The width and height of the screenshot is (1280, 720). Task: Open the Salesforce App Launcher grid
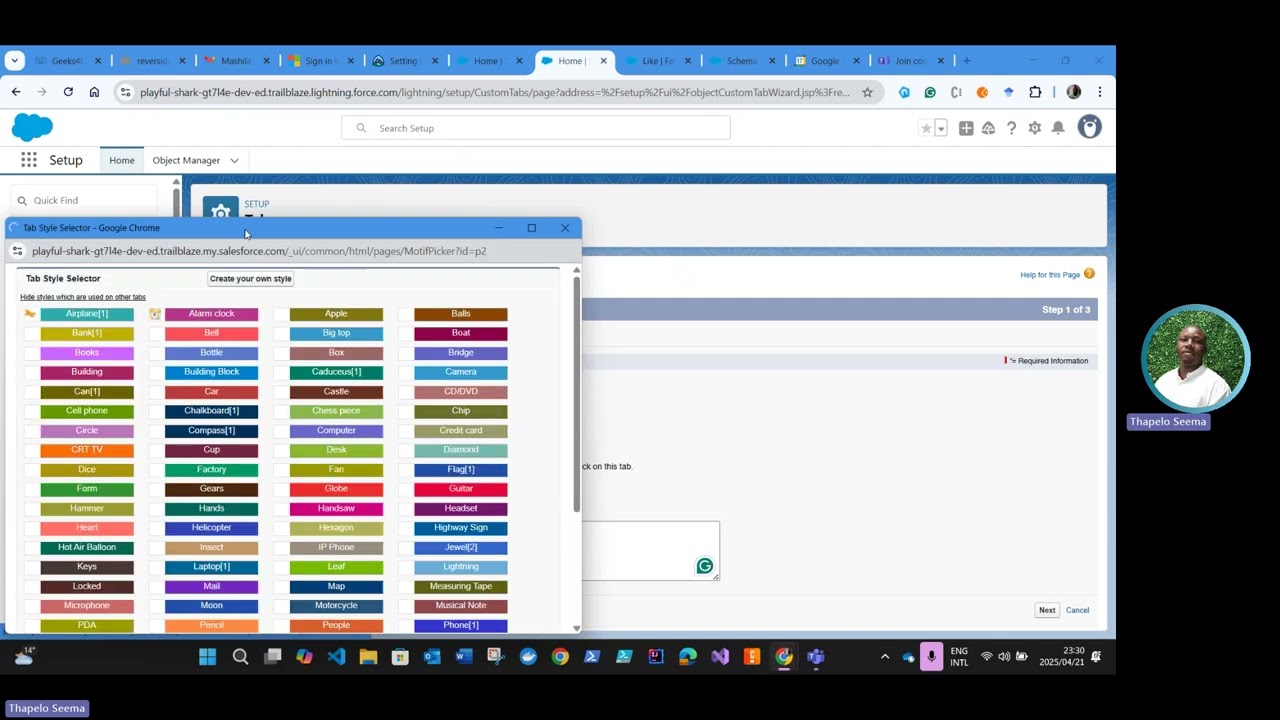(29, 160)
